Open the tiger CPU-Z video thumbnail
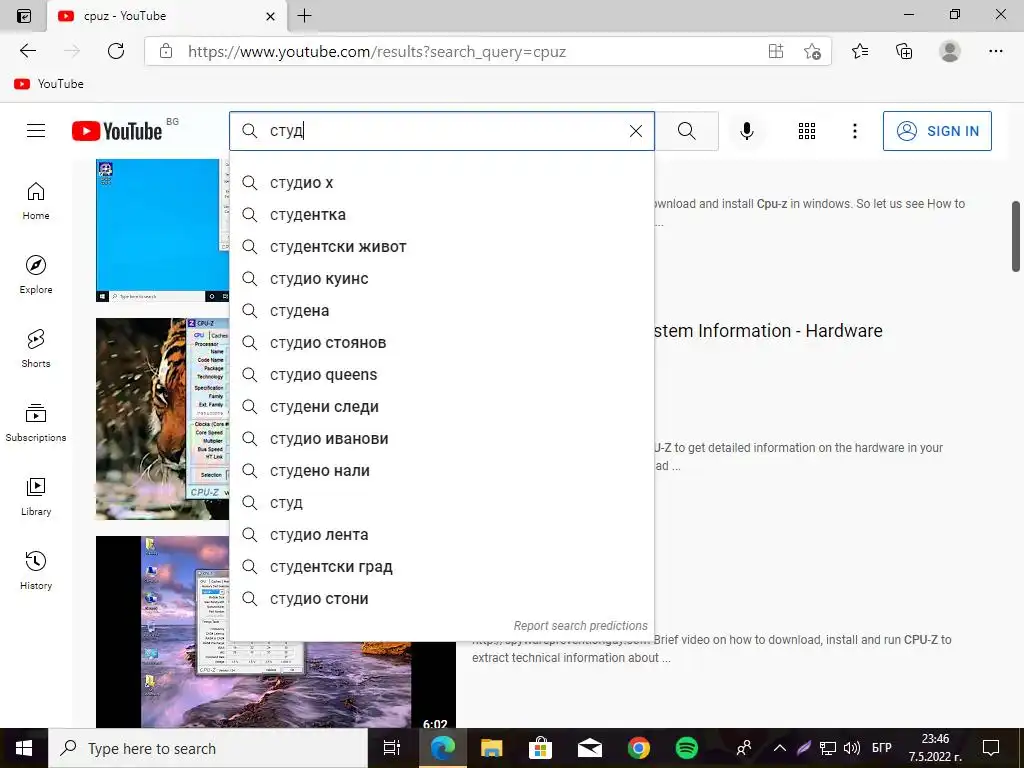The image size is (1024, 768). [x=163, y=419]
